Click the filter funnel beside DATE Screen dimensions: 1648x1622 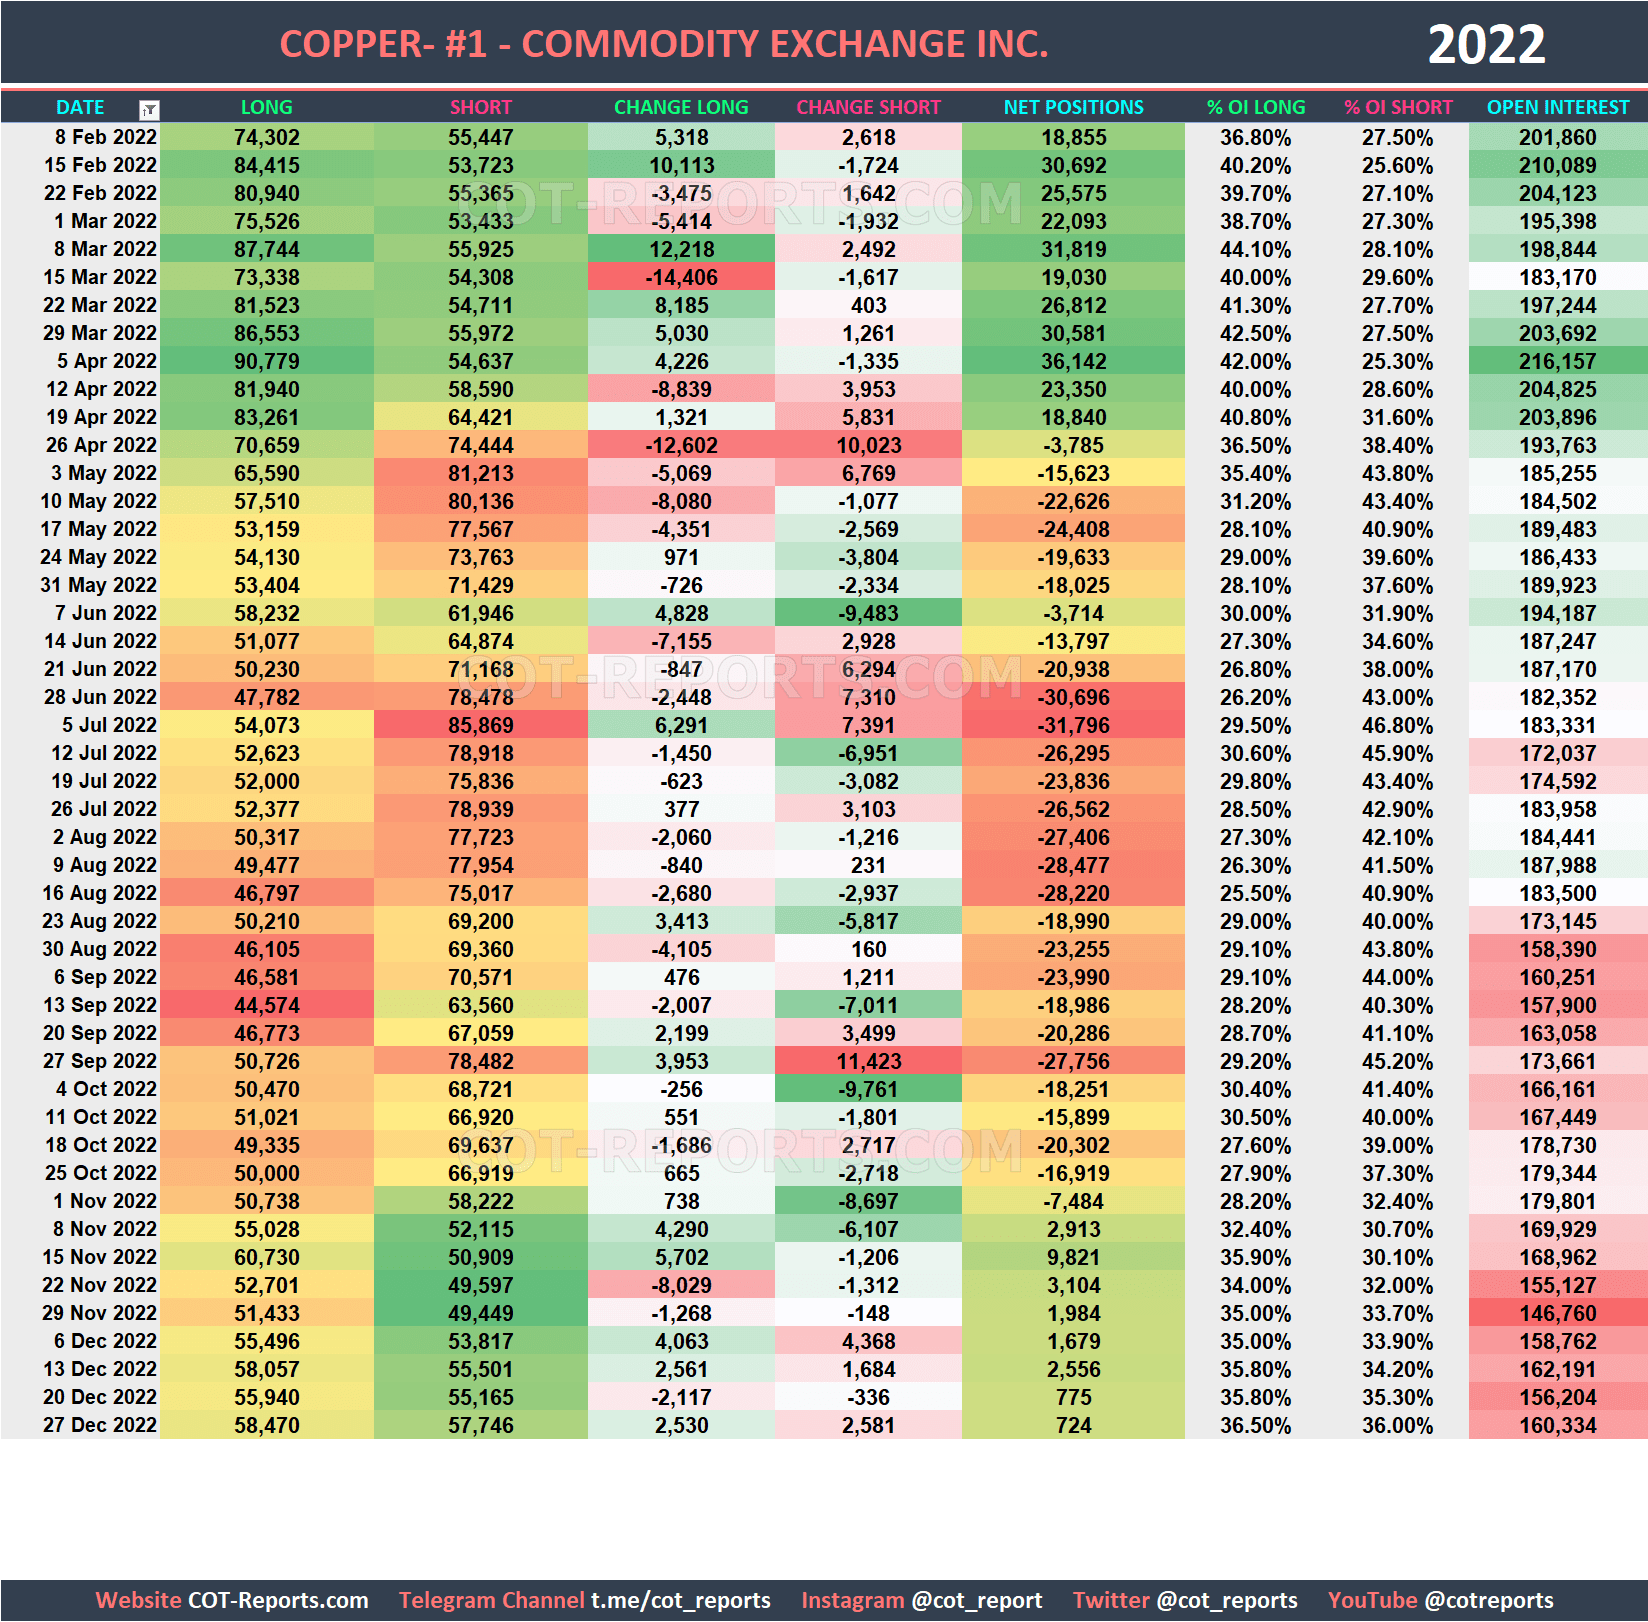[148, 107]
